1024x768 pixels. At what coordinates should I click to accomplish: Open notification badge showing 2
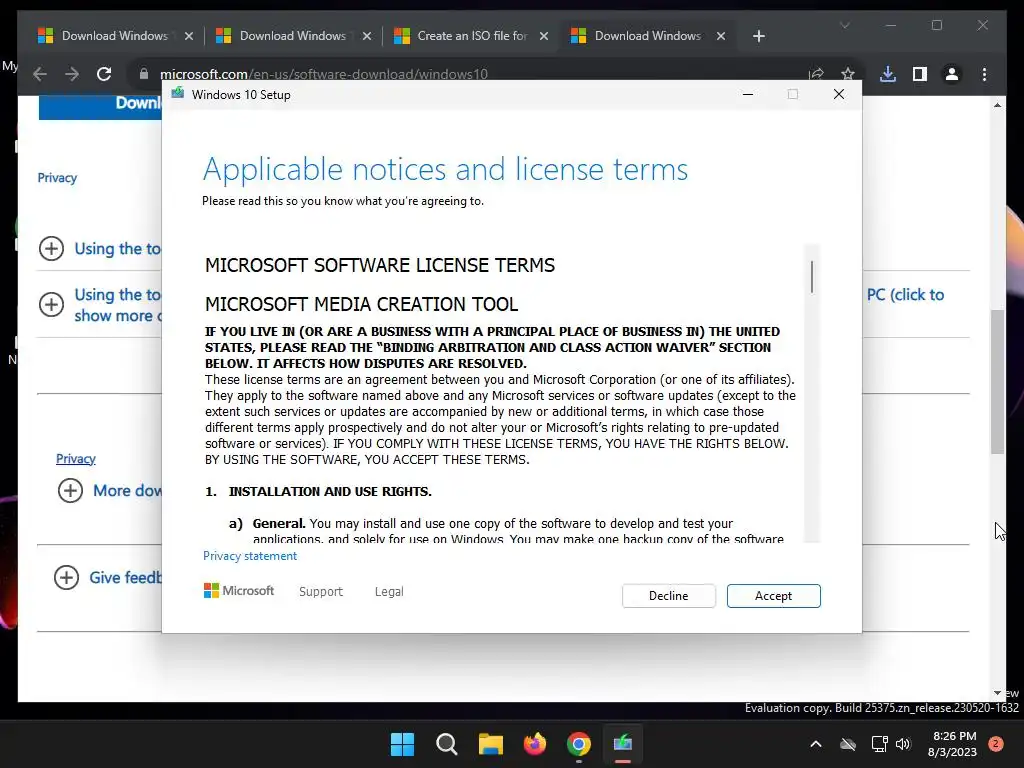[995, 744]
